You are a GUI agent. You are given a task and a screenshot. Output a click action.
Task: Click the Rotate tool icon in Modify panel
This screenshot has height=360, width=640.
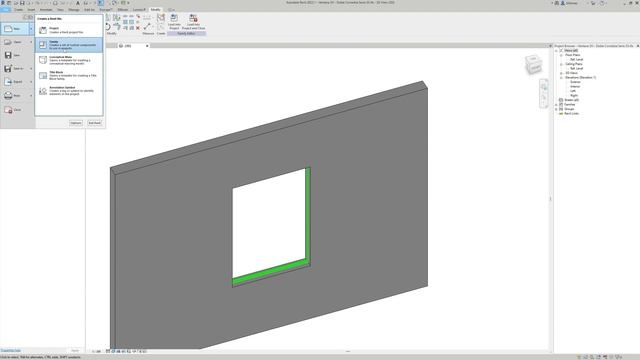tap(107, 27)
